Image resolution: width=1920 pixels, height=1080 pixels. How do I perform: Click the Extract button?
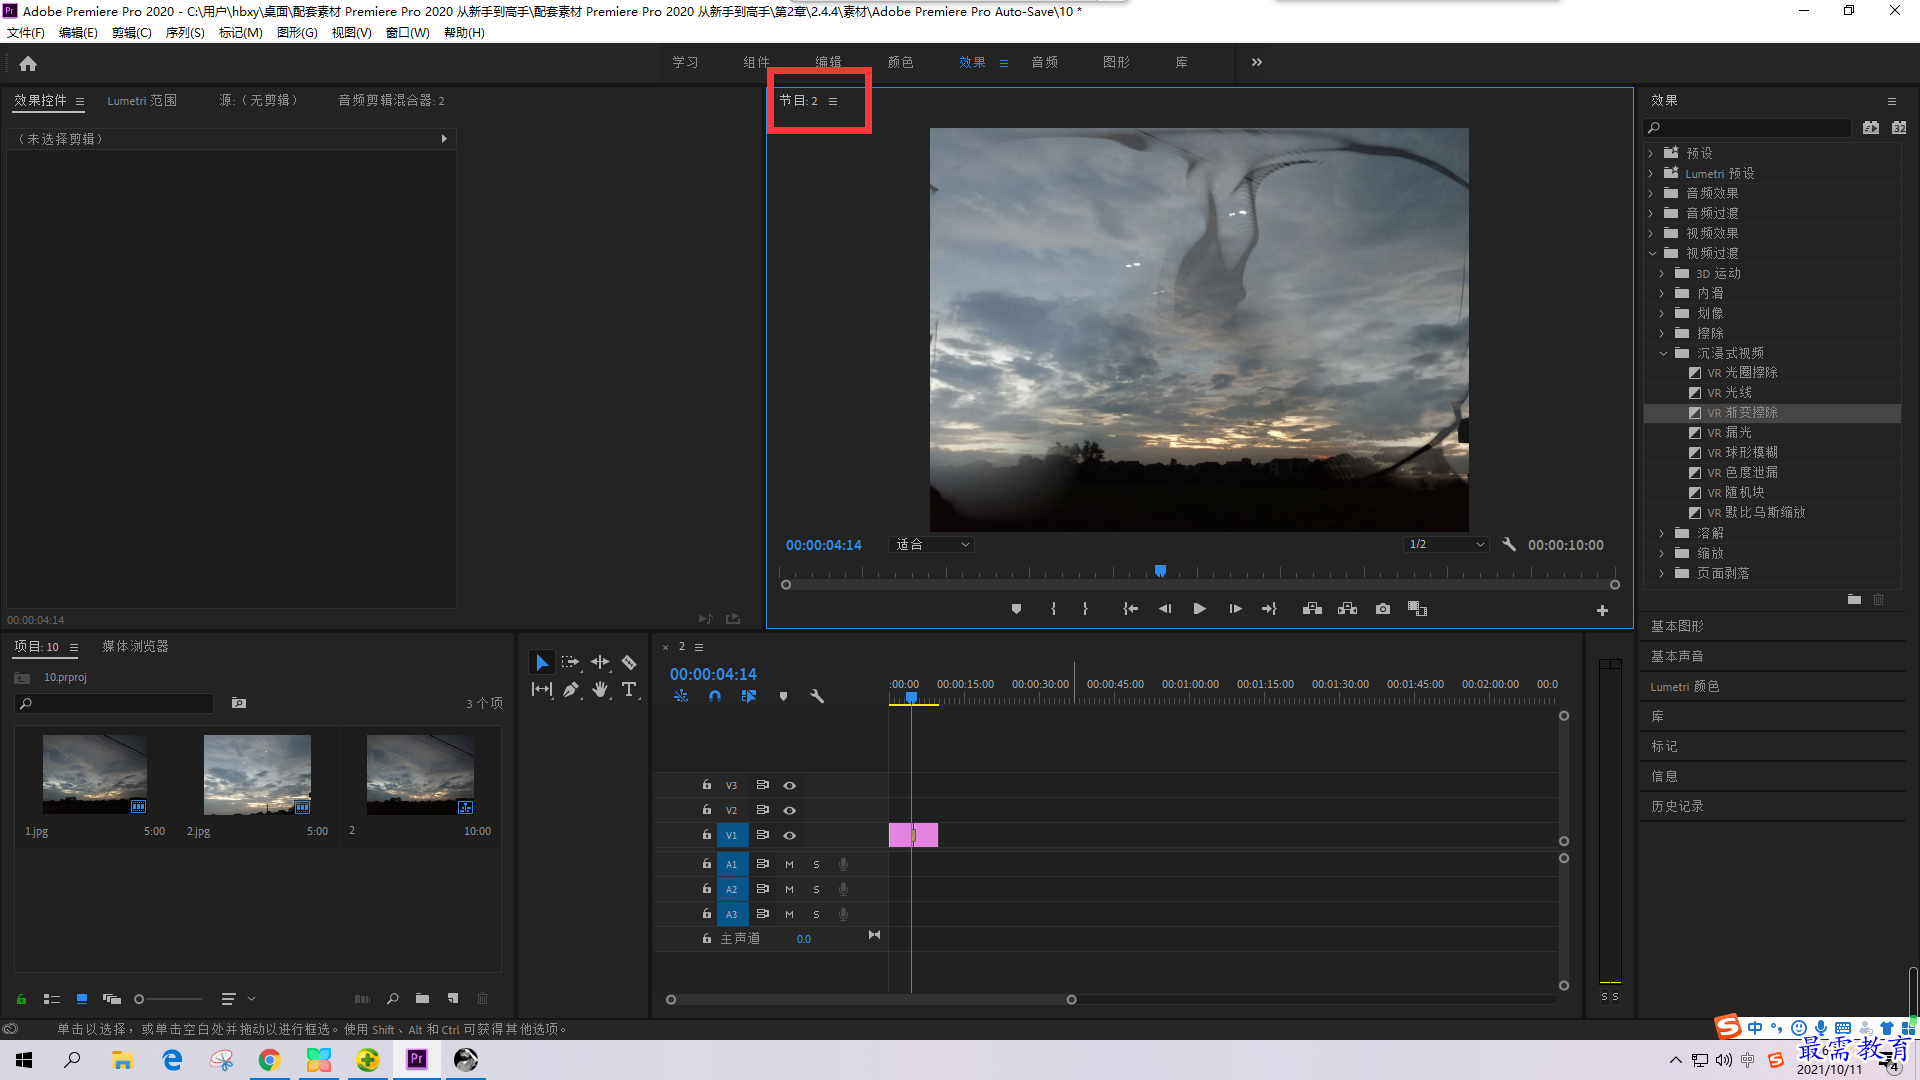coord(1347,609)
